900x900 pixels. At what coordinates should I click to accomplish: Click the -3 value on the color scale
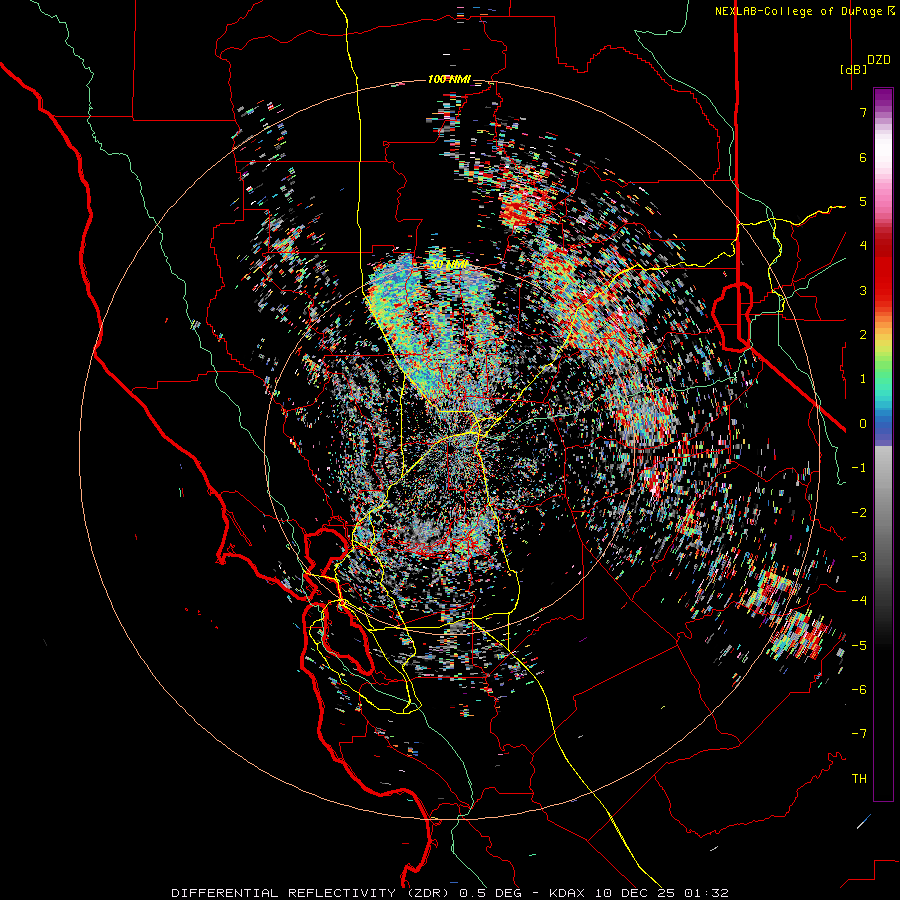[859, 557]
